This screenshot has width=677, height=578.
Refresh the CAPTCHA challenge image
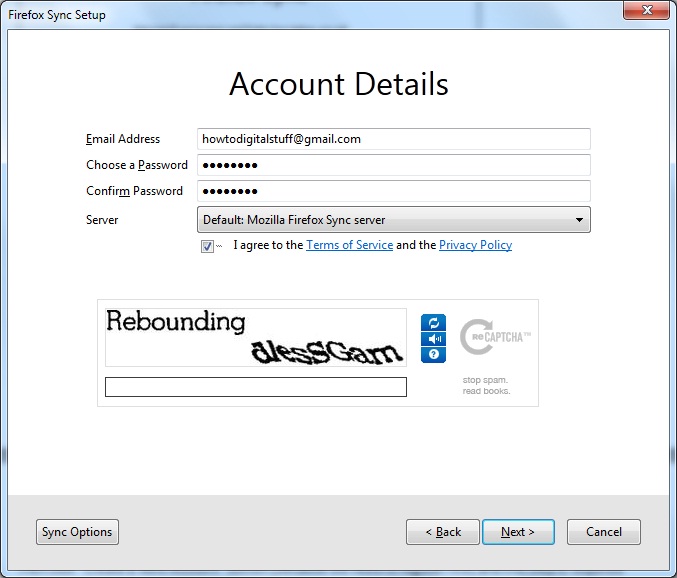(x=433, y=322)
